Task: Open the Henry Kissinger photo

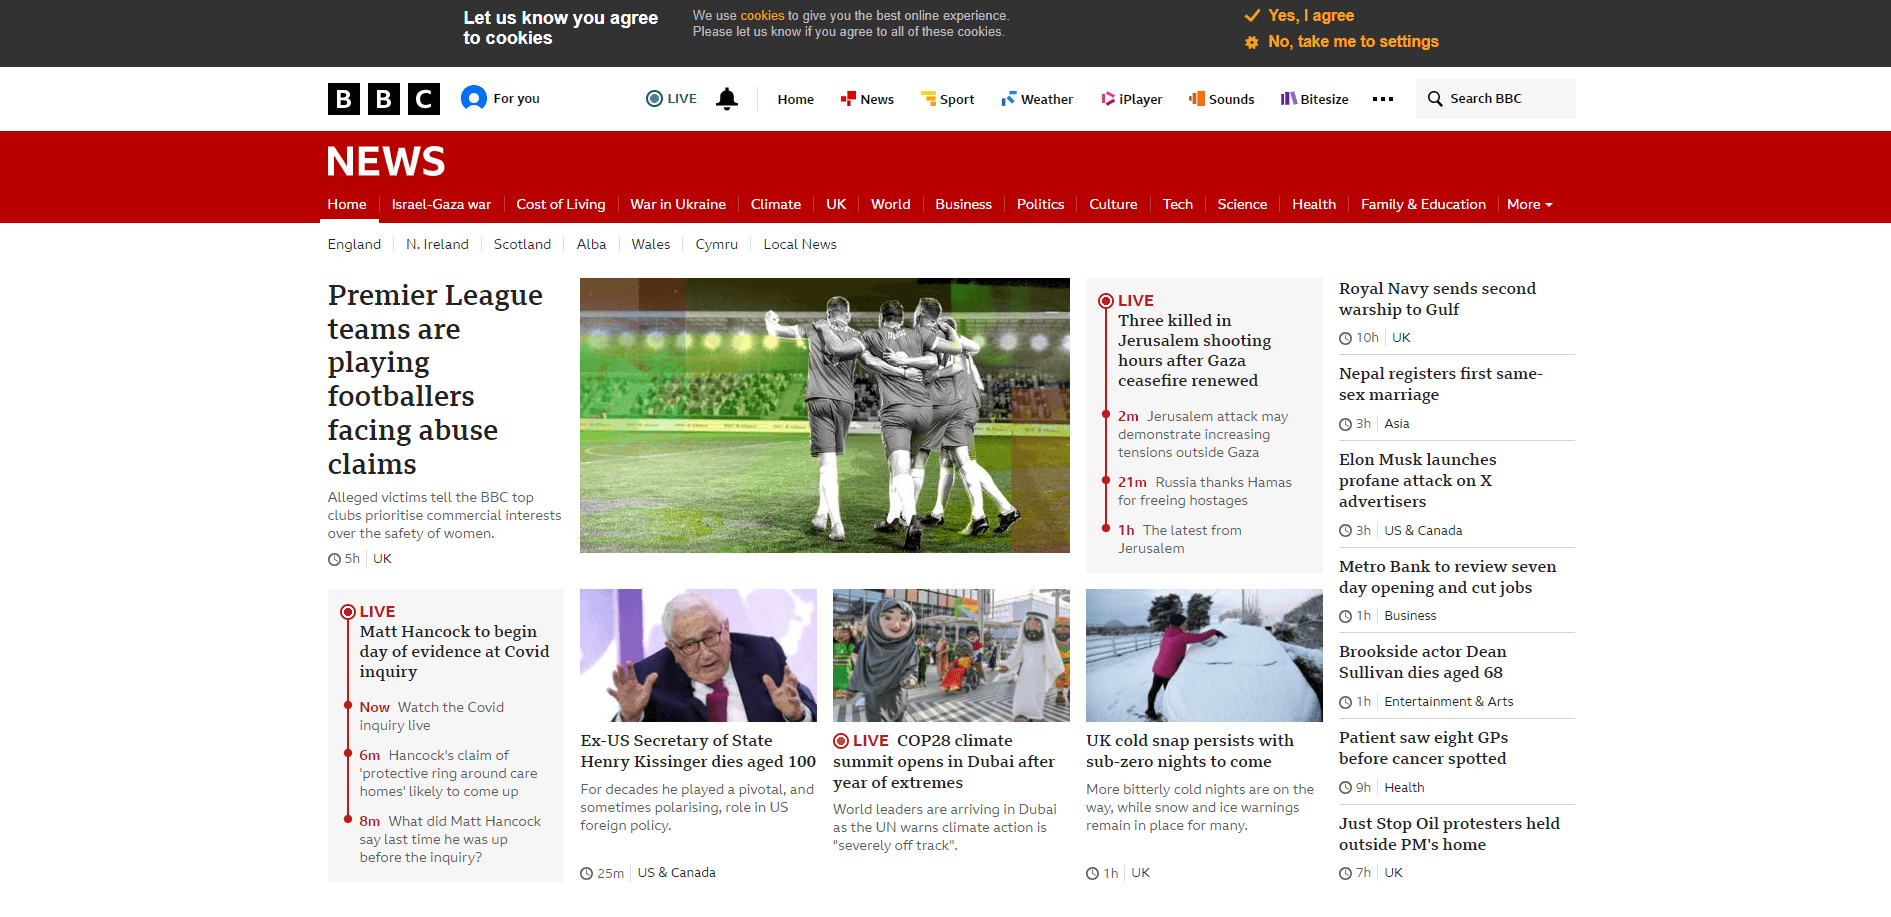Action: [x=698, y=655]
